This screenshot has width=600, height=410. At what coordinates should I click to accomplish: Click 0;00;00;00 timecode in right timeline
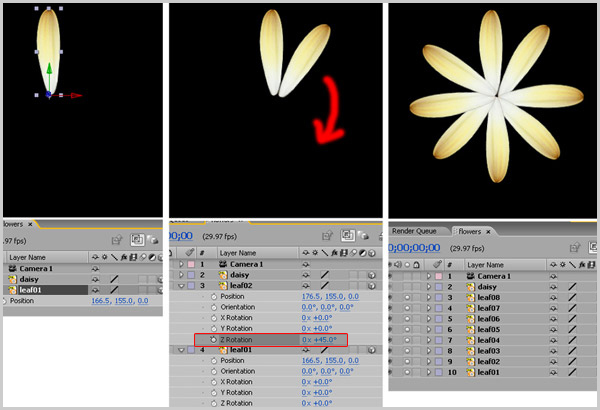click(x=414, y=248)
